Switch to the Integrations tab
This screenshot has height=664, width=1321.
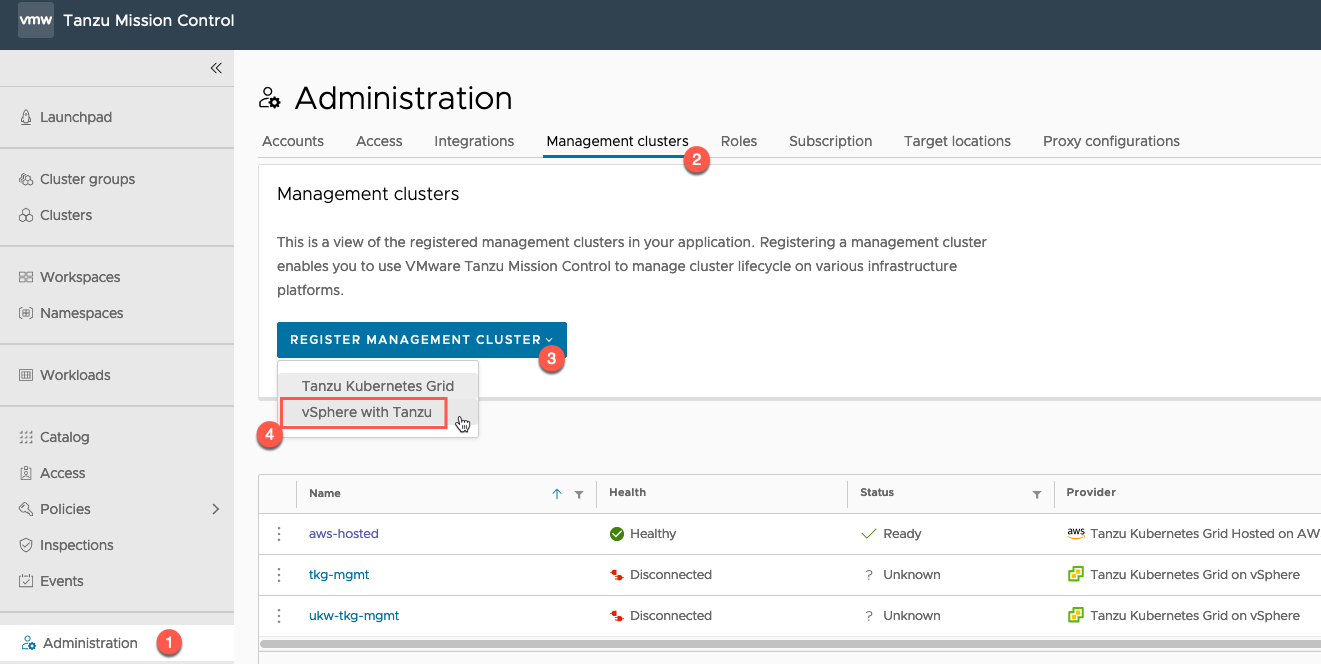tap(474, 141)
